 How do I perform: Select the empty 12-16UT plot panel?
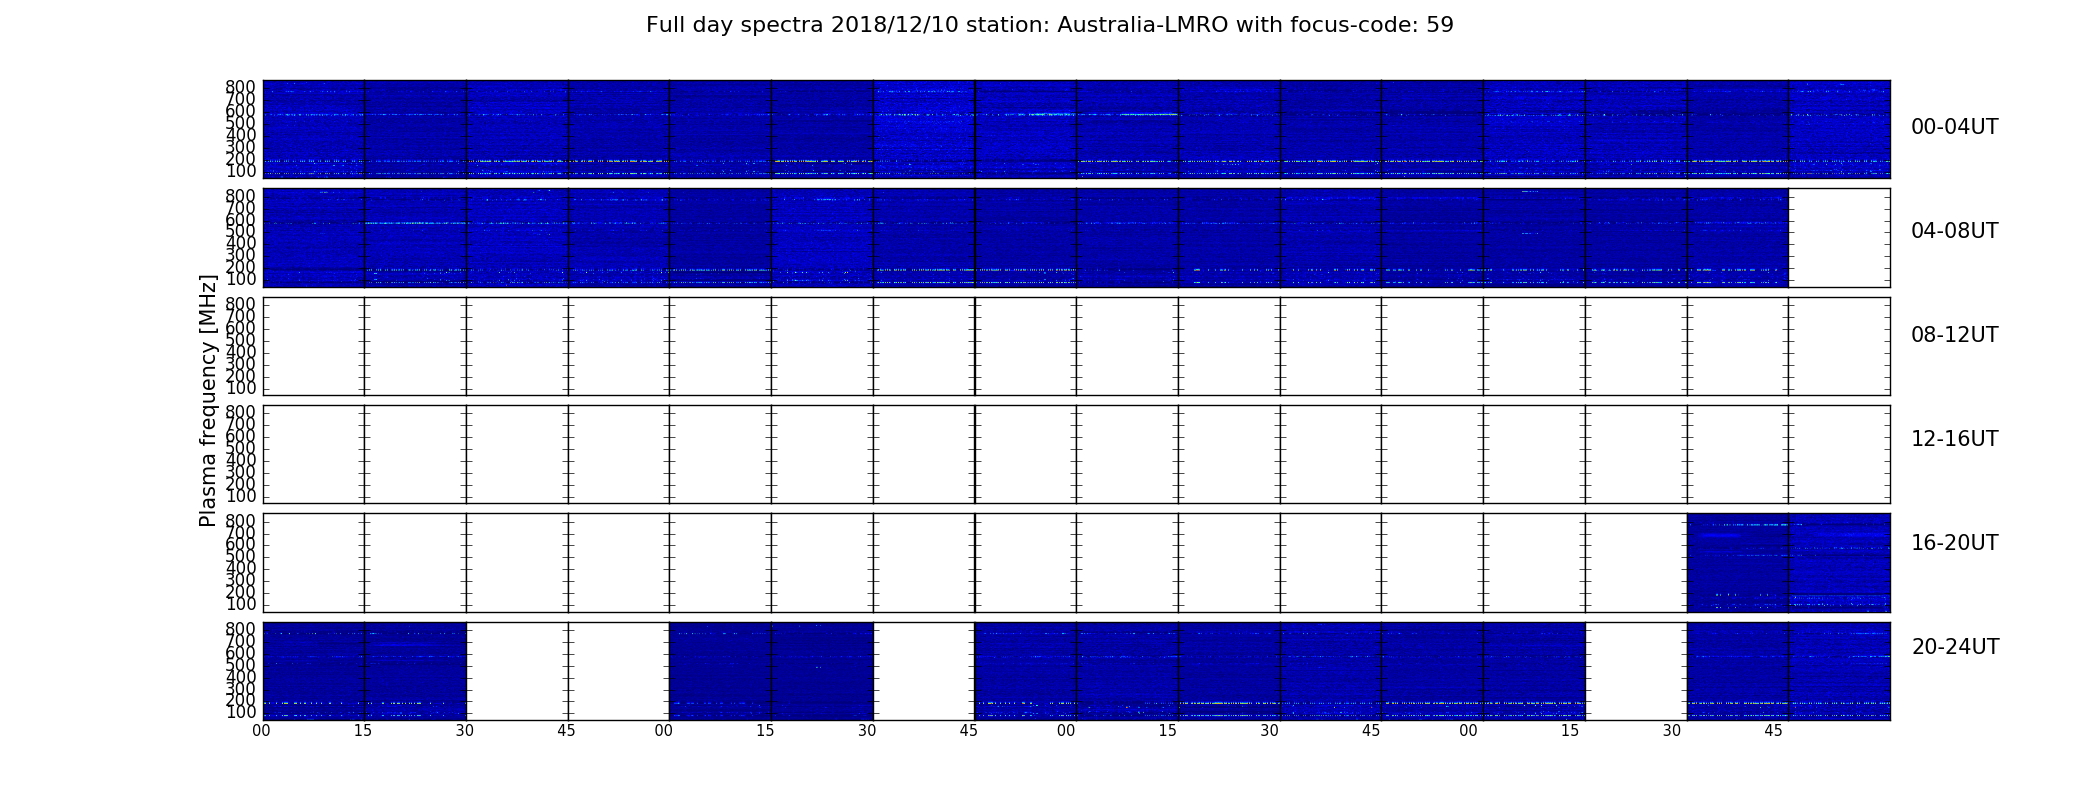click(x=1076, y=454)
